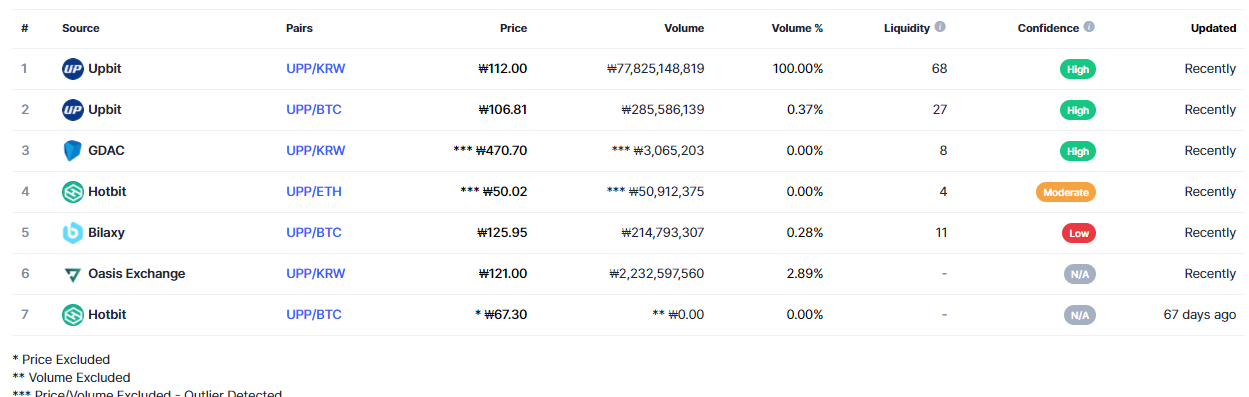The width and height of the screenshot is (1249, 397).
Task: Click the Oasis Exchange logo icon
Action: tap(72, 274)
